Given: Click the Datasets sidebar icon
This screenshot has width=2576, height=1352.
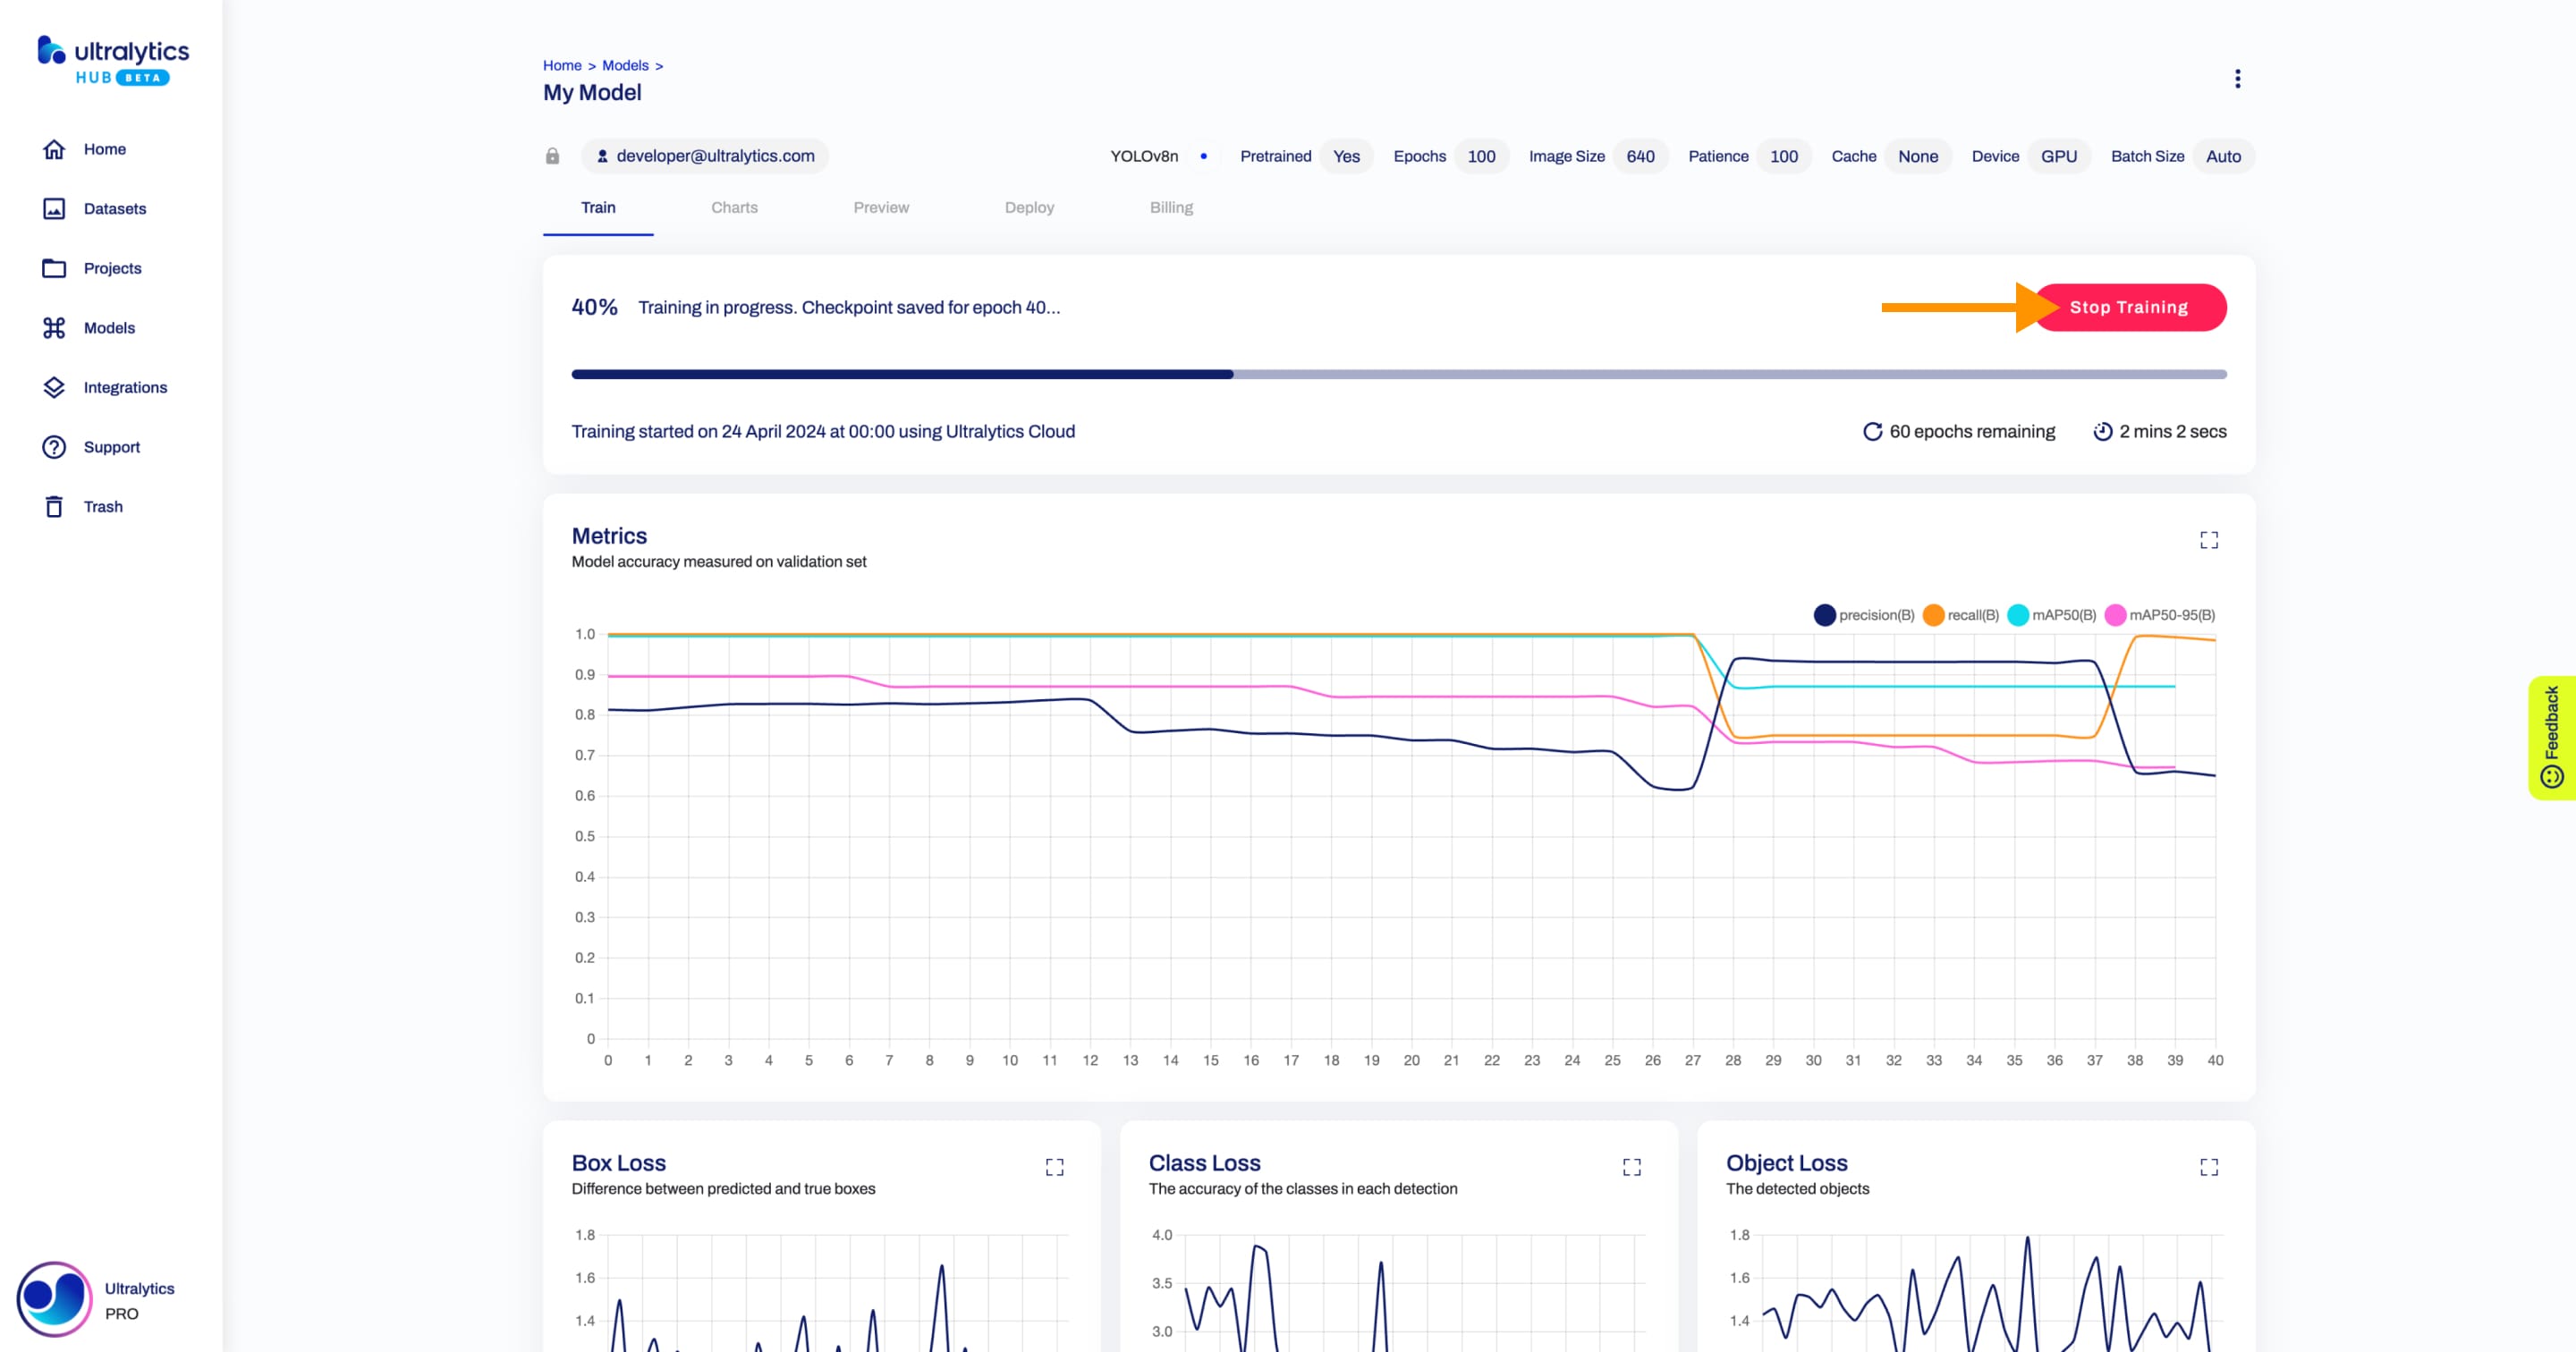Looking at the screenshot, I should (x=51, y=207).
